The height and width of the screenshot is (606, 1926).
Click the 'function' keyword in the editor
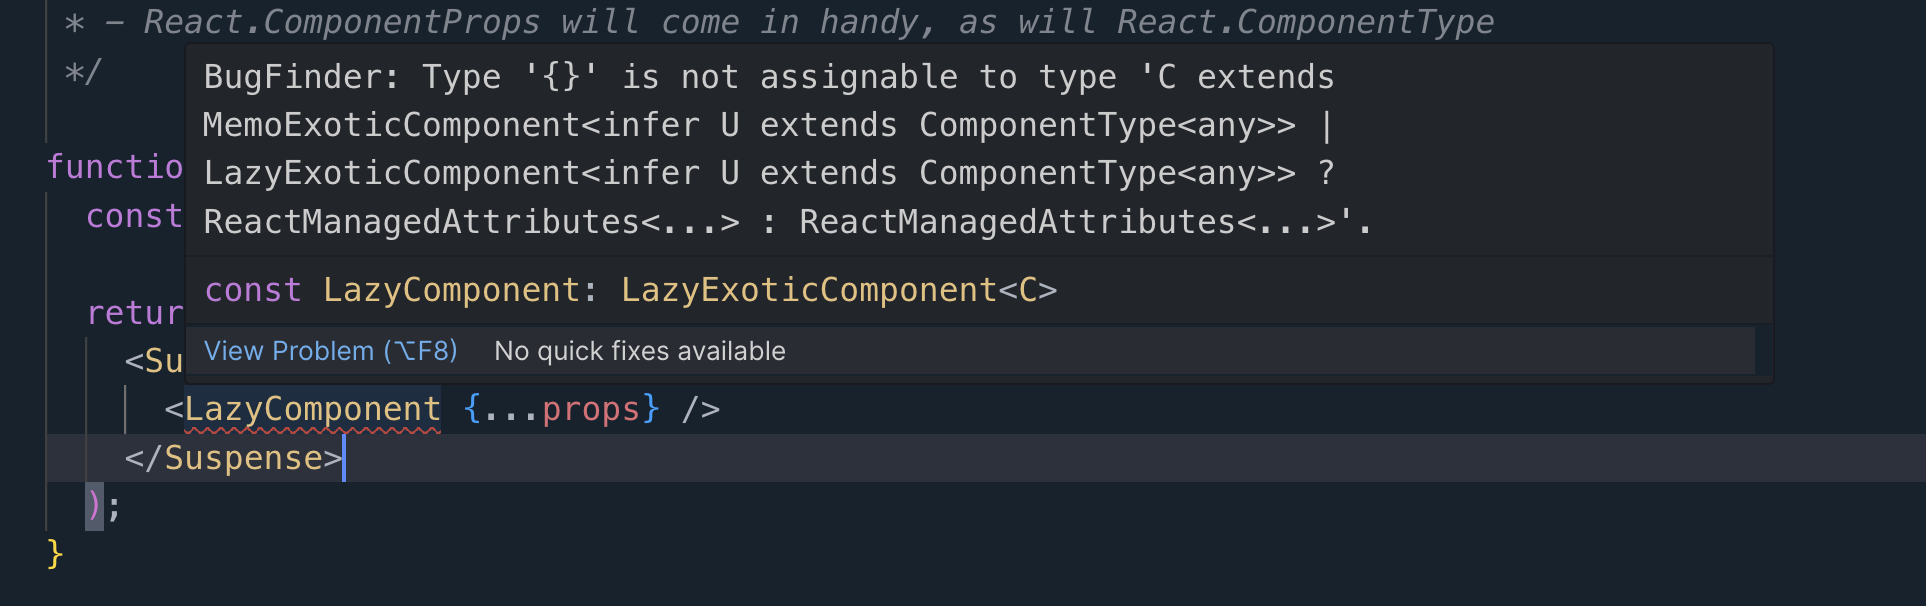click(115, 167)
